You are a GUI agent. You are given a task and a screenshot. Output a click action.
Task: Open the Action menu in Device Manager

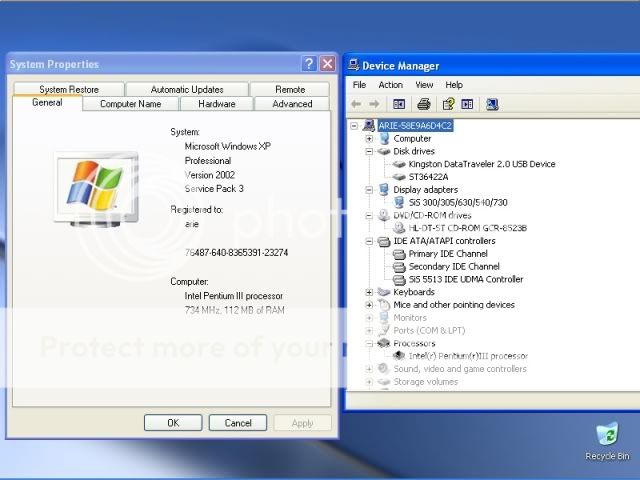pyautogui.click(x=391, y=85)
